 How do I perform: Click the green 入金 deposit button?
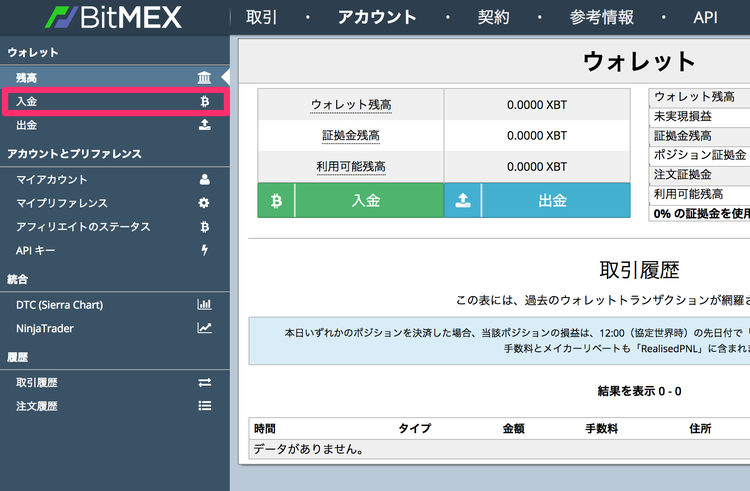(351, 200)
